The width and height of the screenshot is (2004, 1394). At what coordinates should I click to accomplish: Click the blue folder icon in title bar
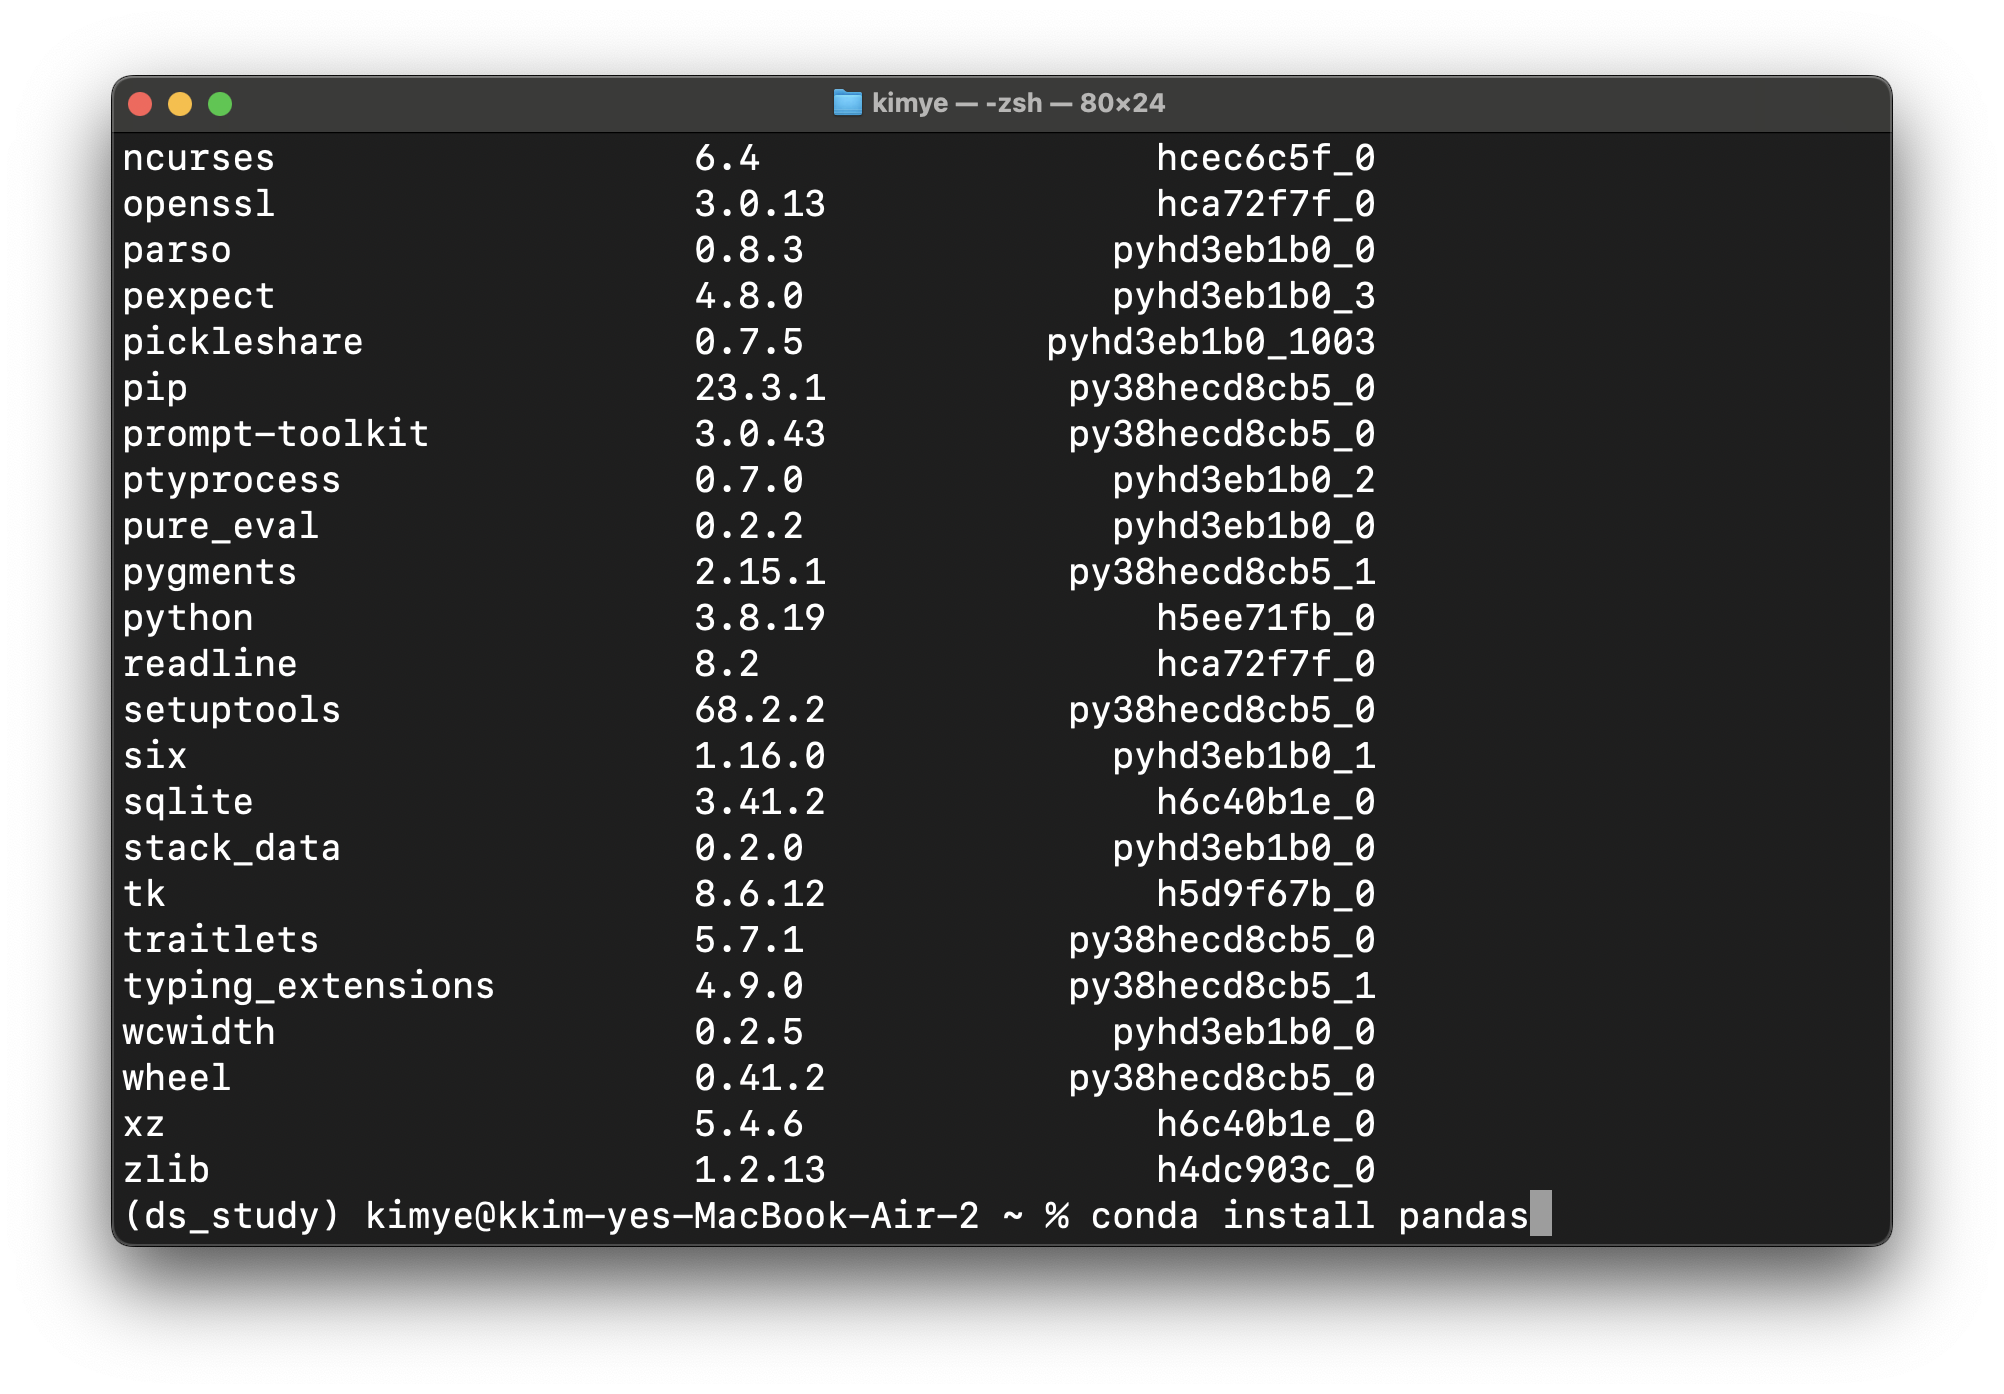coord(847,103)
